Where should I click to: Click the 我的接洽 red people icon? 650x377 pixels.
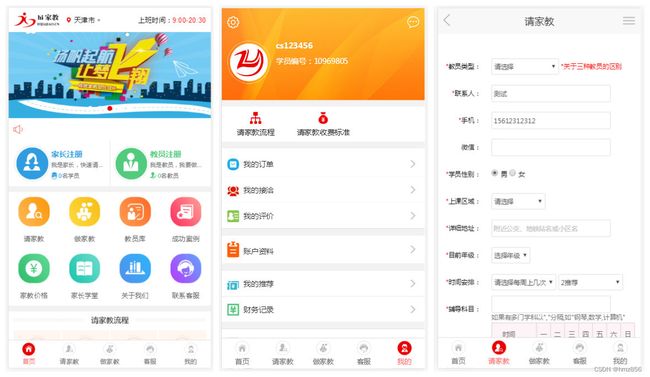pyautogui.click(x=233, y=190)
